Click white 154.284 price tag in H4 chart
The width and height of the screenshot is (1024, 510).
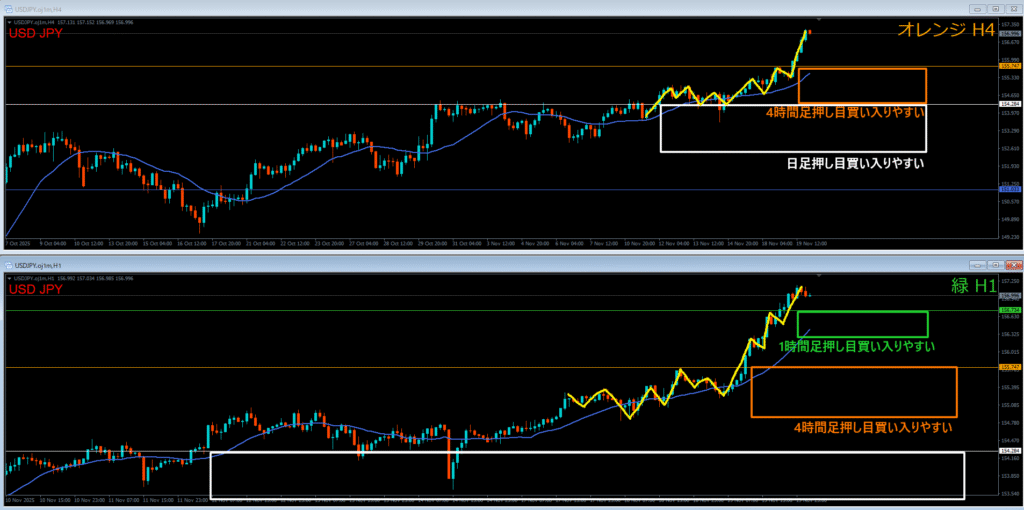[x=1010, y=104]
